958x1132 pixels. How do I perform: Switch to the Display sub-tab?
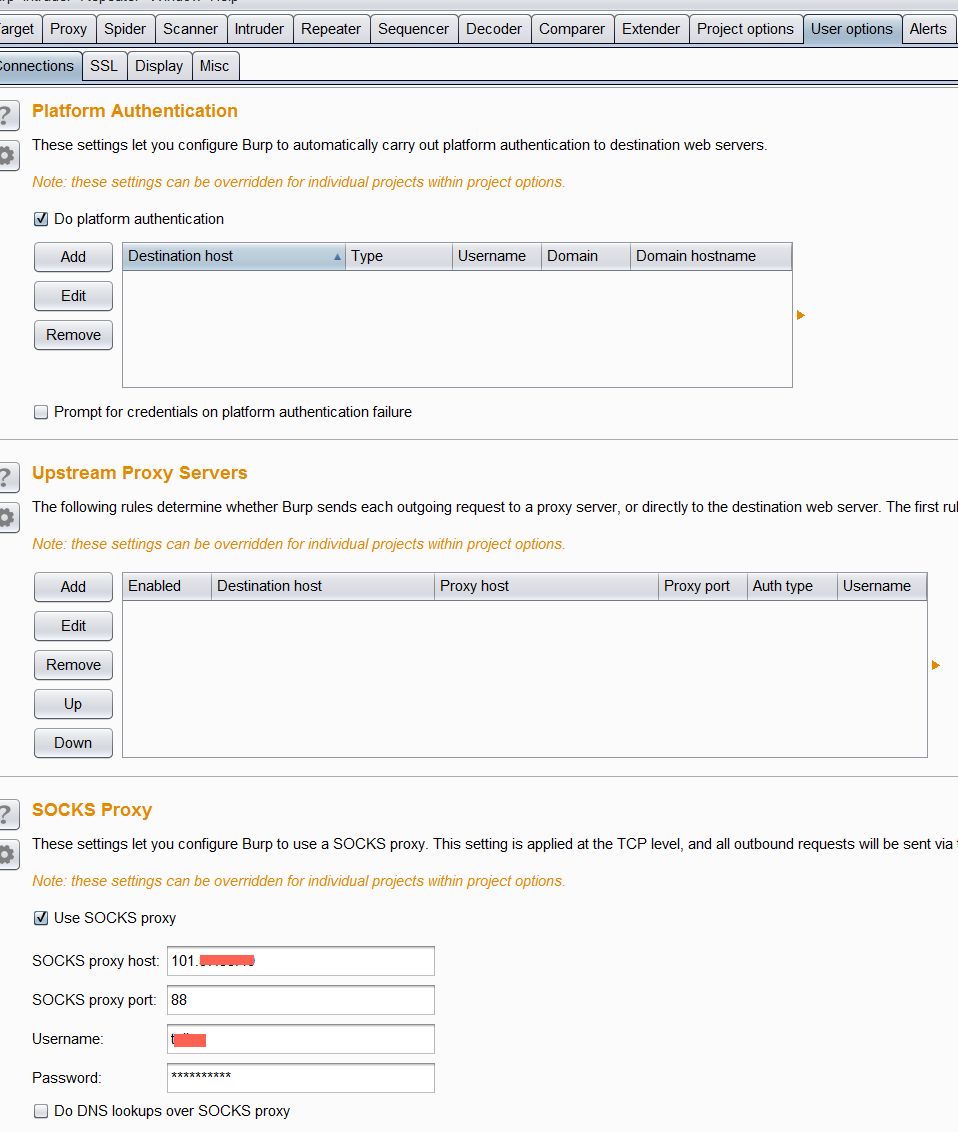point(159,66)
